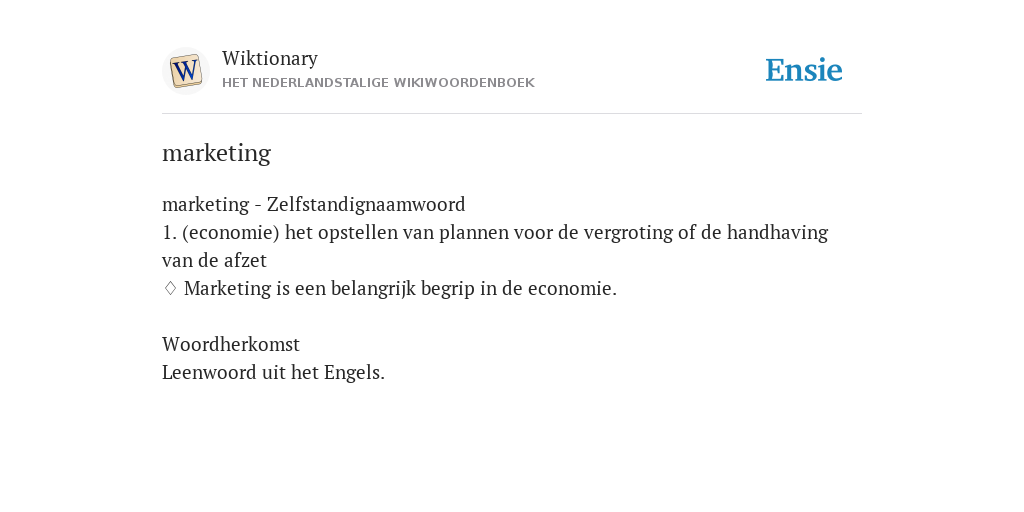Open the Ensie logo link
The height and width of the screenshot is (512, 1024).
[x=804, y=70]
